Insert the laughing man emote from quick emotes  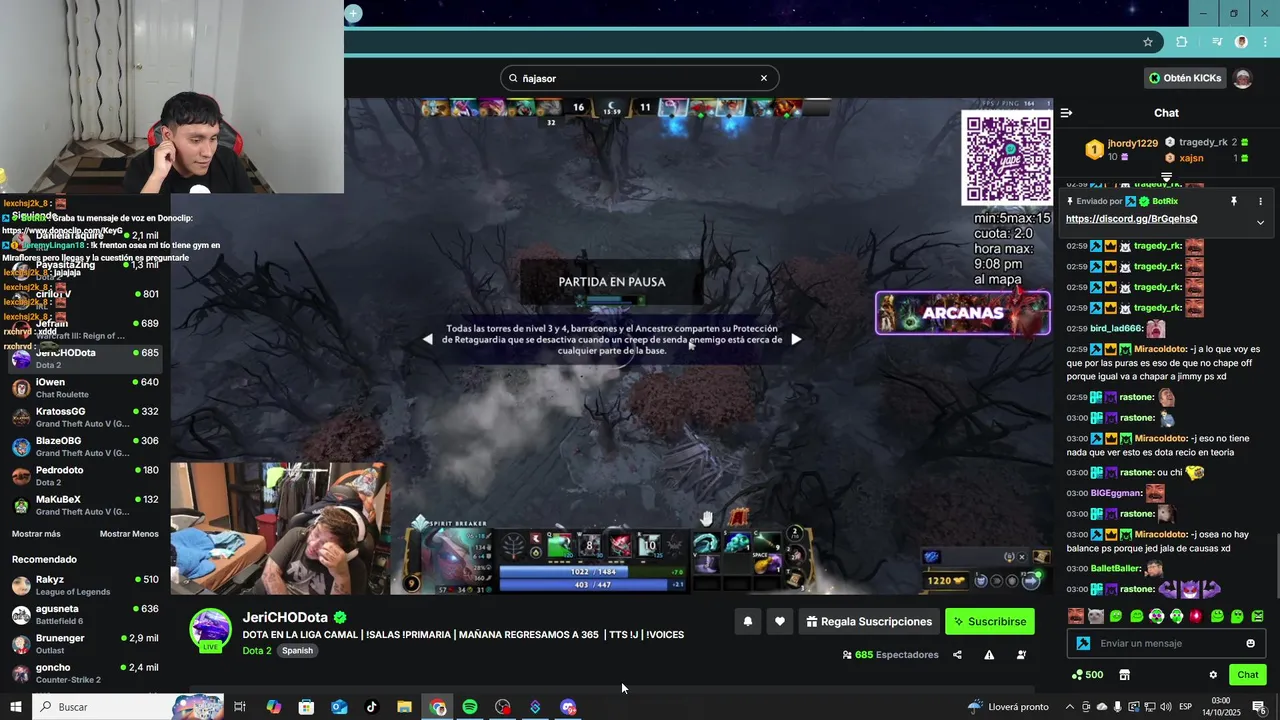pos(1075,616)
